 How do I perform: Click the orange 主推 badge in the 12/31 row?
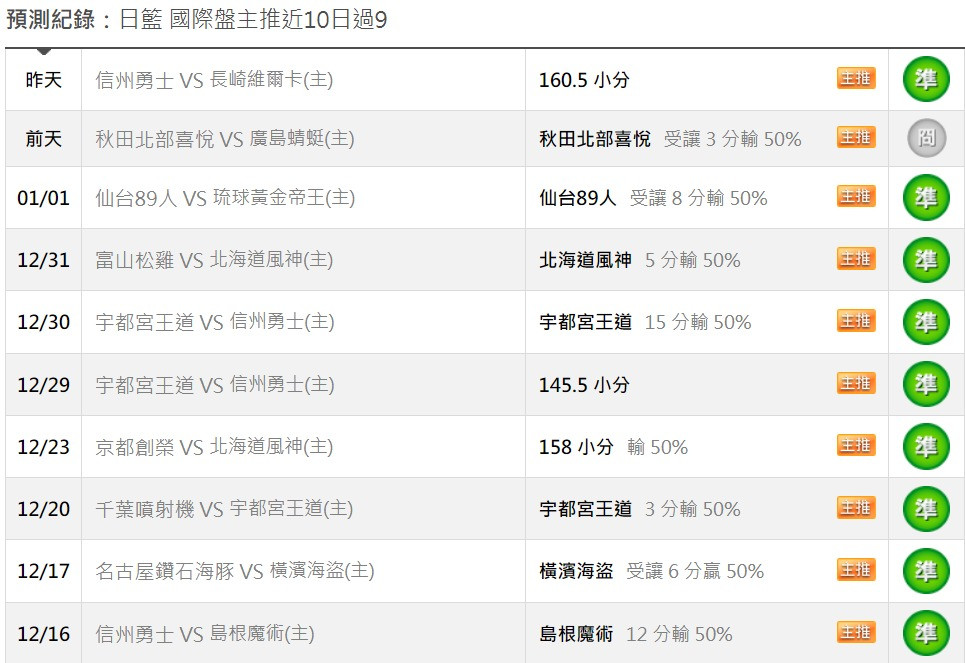(x=856, y=259)
